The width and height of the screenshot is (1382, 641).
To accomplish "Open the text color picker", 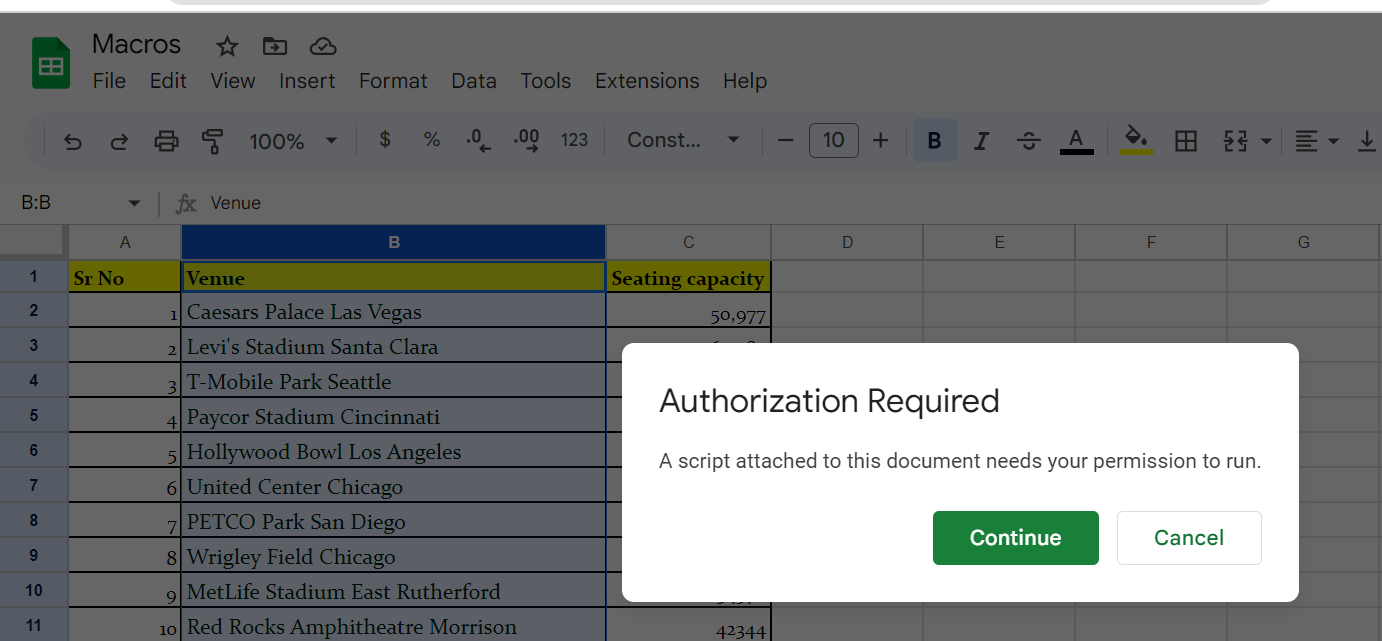I will pyautogui.click(x=1076, y=140).
